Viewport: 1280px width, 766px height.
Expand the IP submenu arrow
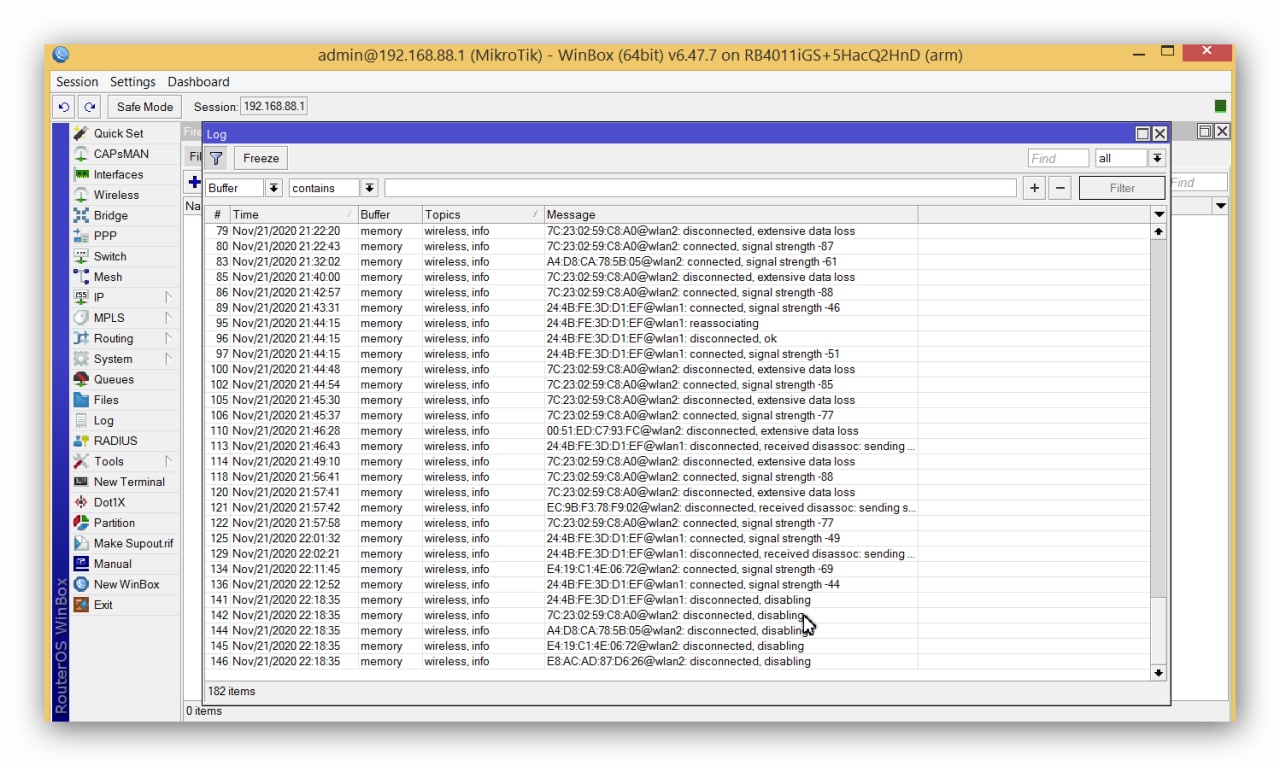point(168,297)
